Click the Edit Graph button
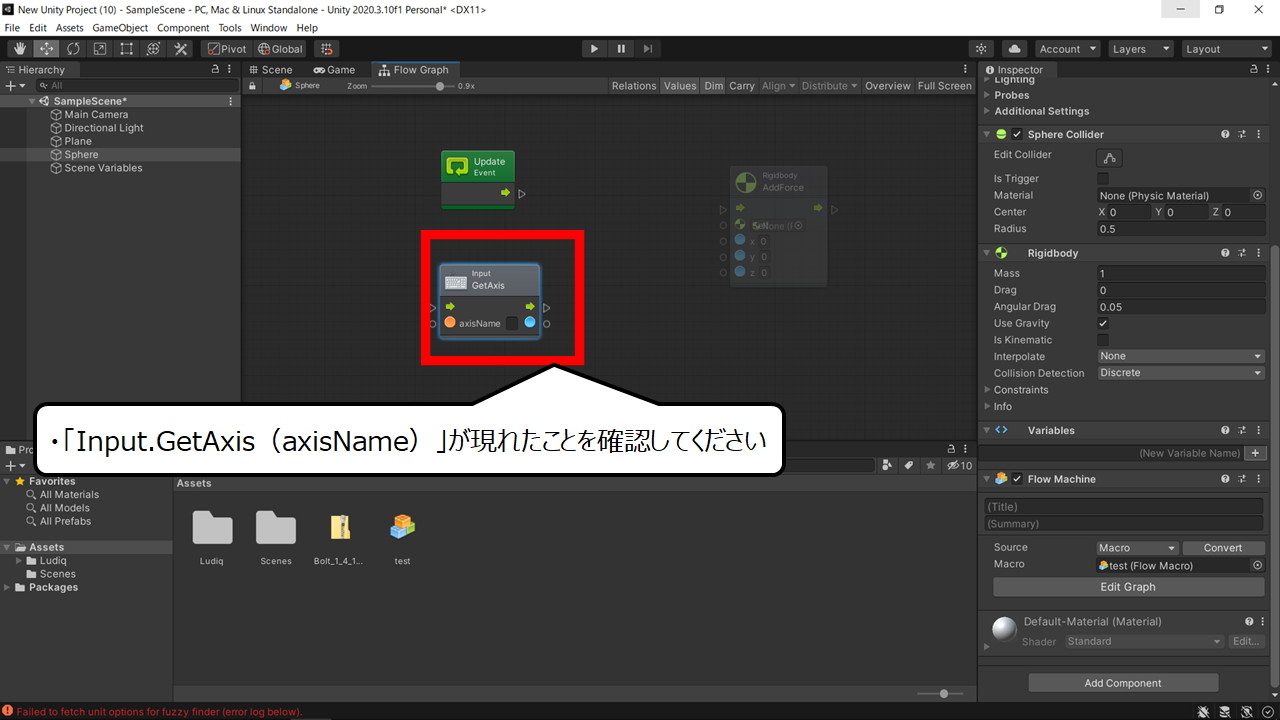The width and height of the screenshot is (1280, 720). point(1128,587)
